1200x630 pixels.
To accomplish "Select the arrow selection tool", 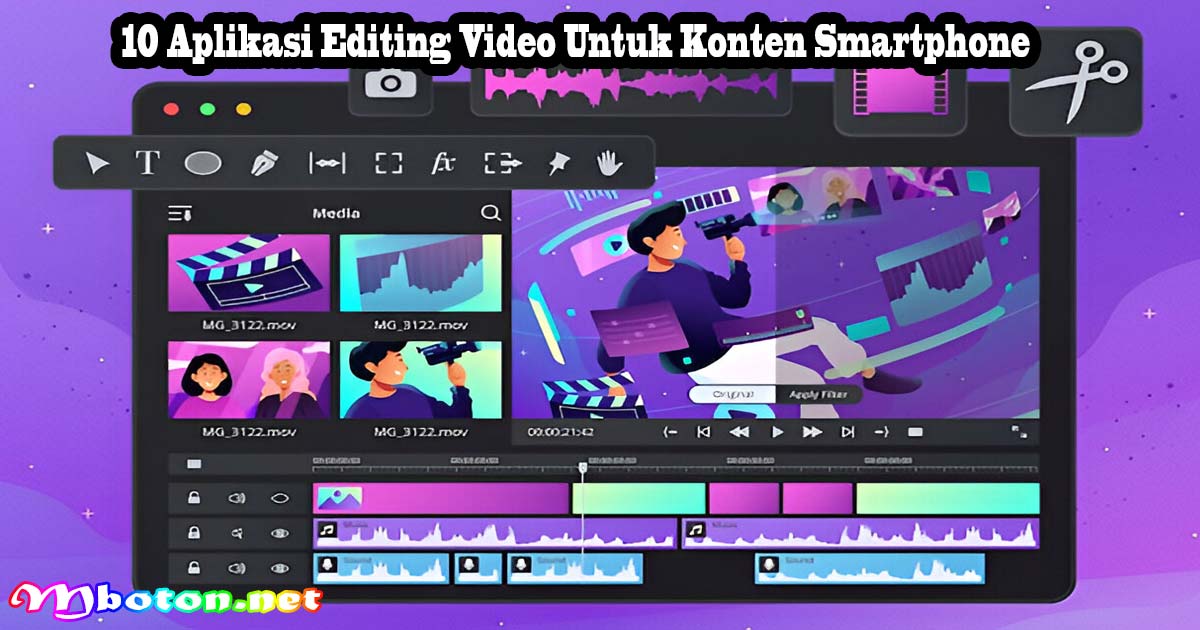I will tap(97, 163).
